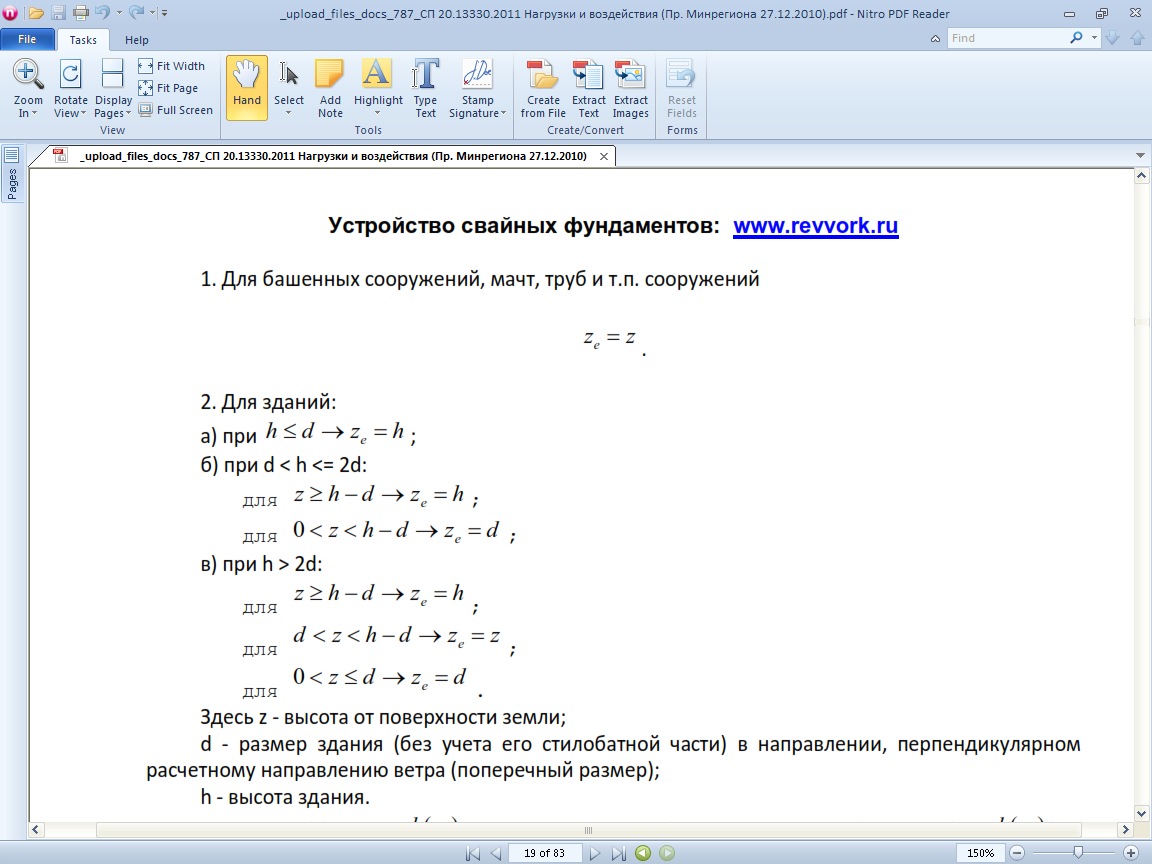Viewport: 1152px width, 864px height.
Task: Open the www.revvork.ru hyperlink
Action: (x=816, y=225)
